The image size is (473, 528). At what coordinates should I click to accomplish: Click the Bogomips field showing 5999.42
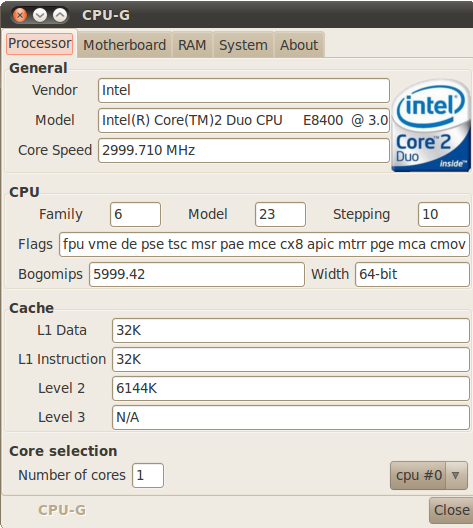pyautogui.click(x=197, y=274)
